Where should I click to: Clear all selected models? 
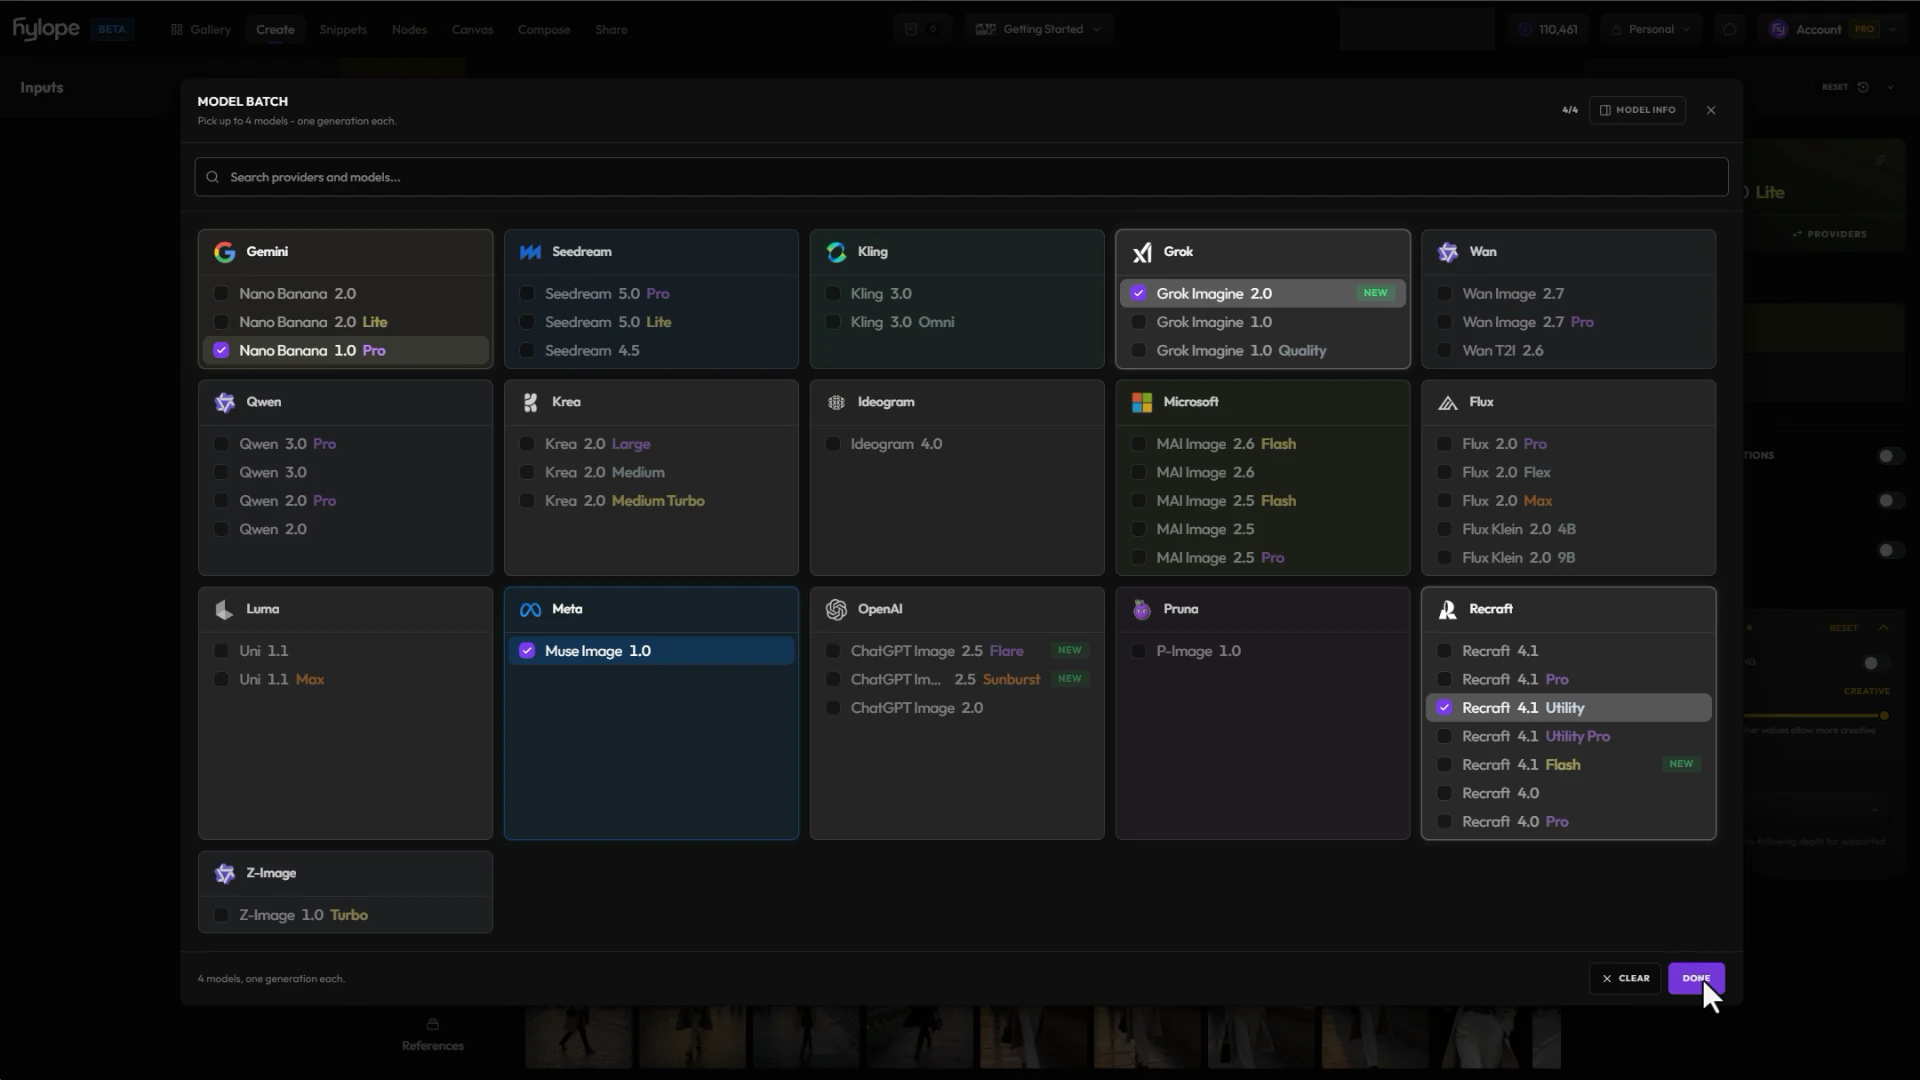(x=1625, y=978)
